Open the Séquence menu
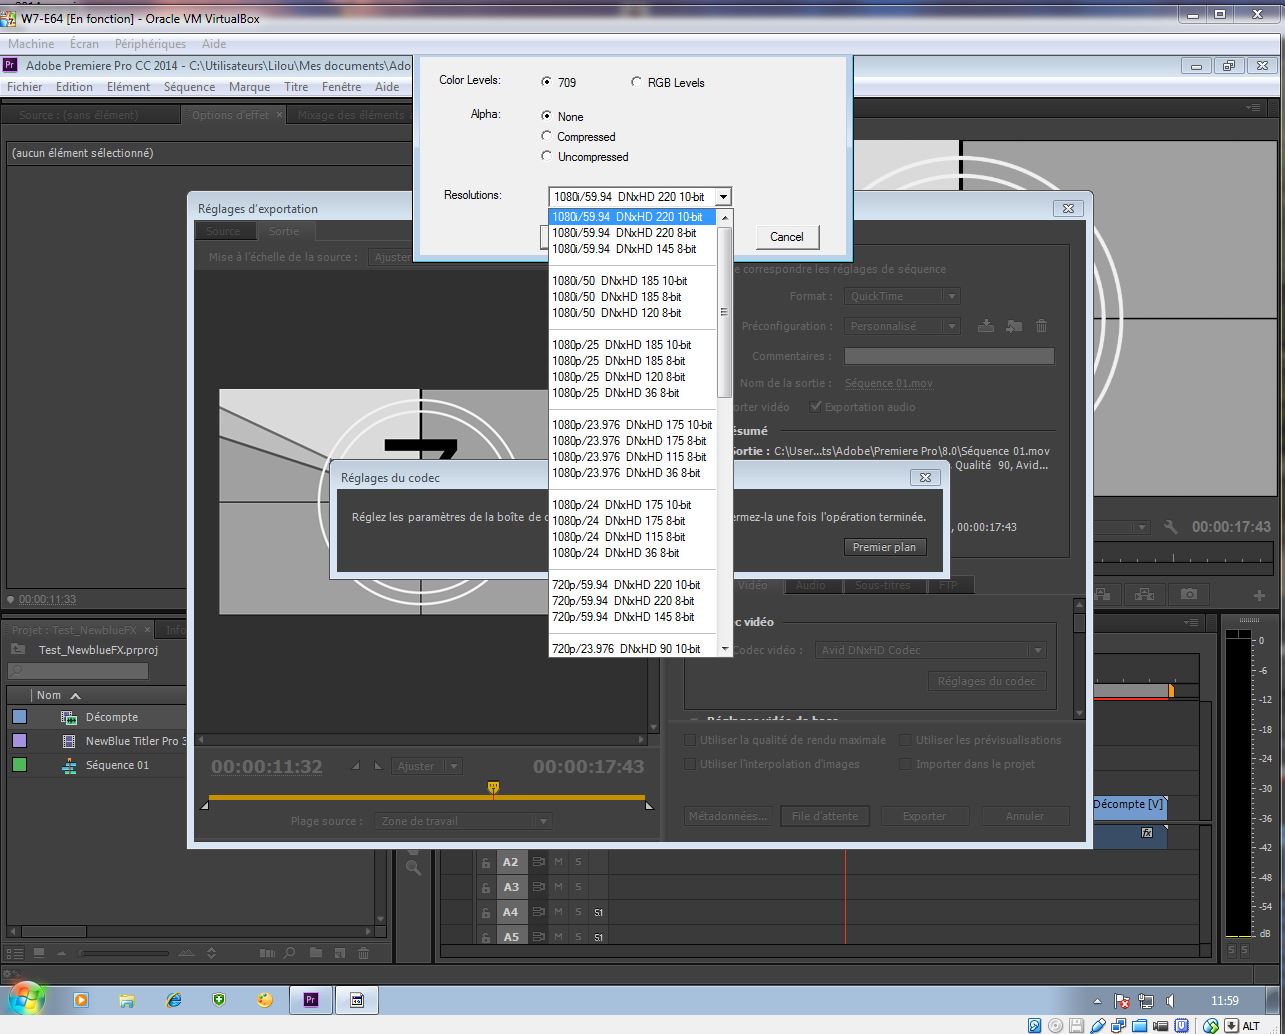This screenshot has width=1285, height=1034. 189,87
